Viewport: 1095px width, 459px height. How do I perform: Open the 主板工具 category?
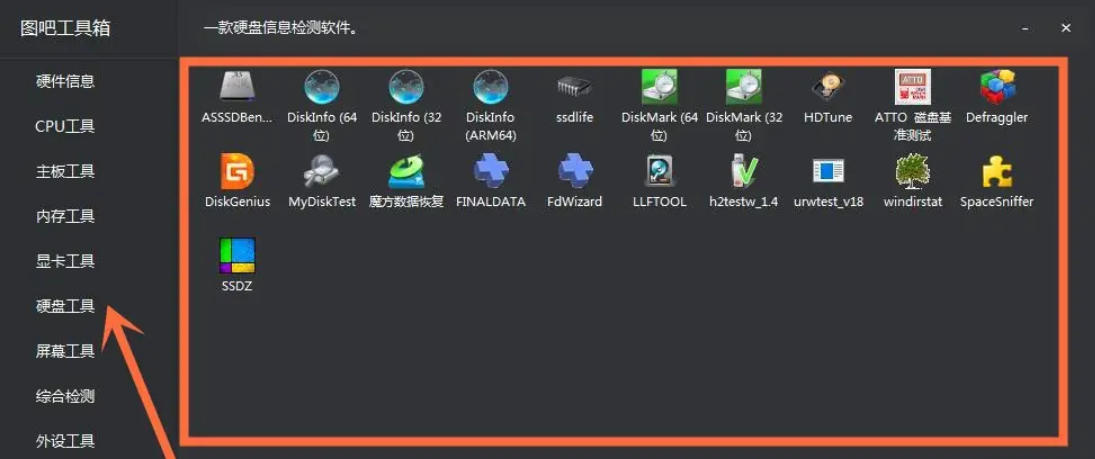click(65, 171)
